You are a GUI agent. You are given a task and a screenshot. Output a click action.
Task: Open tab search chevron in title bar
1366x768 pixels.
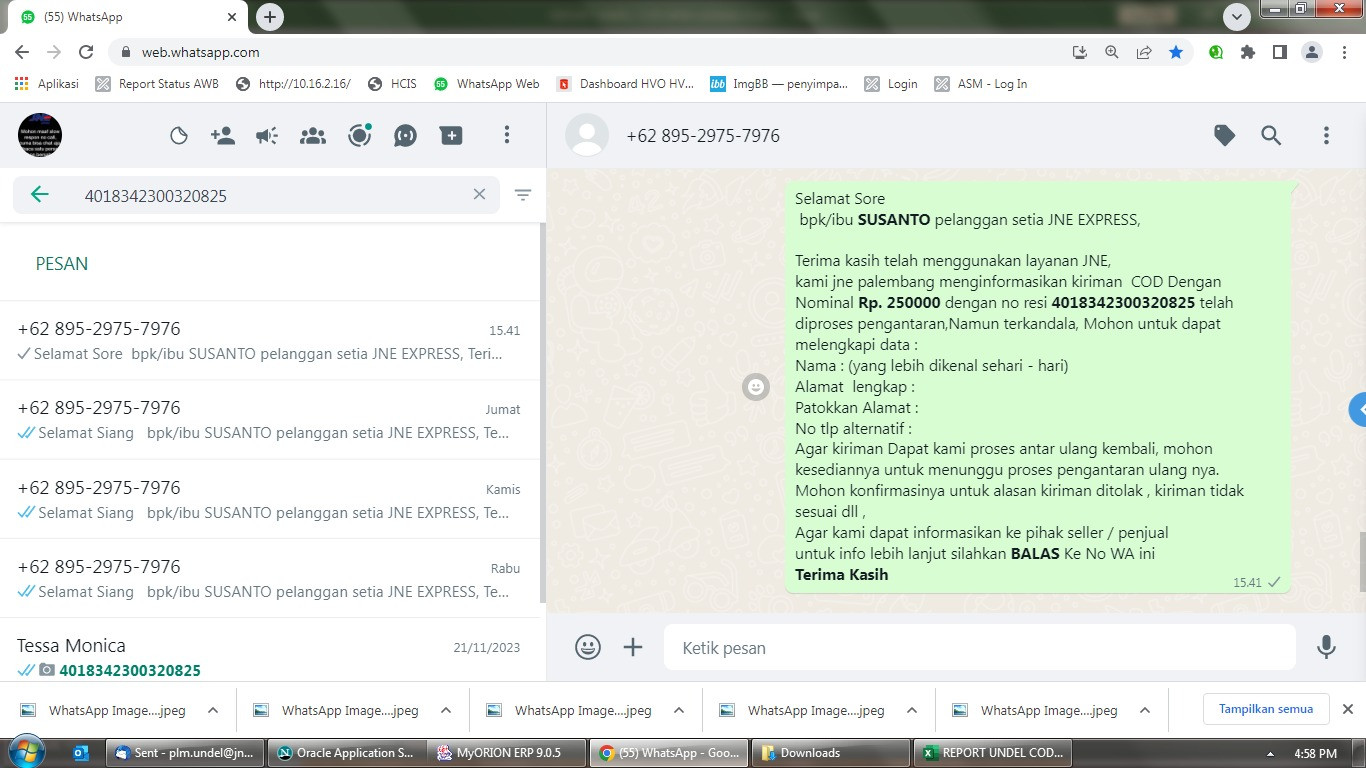tap(1237, 16)
